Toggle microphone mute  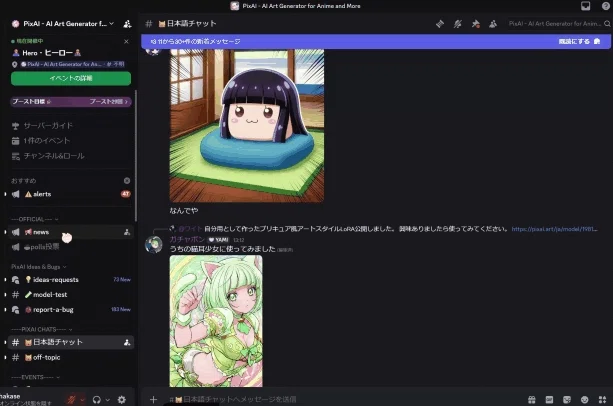(71, 400)
